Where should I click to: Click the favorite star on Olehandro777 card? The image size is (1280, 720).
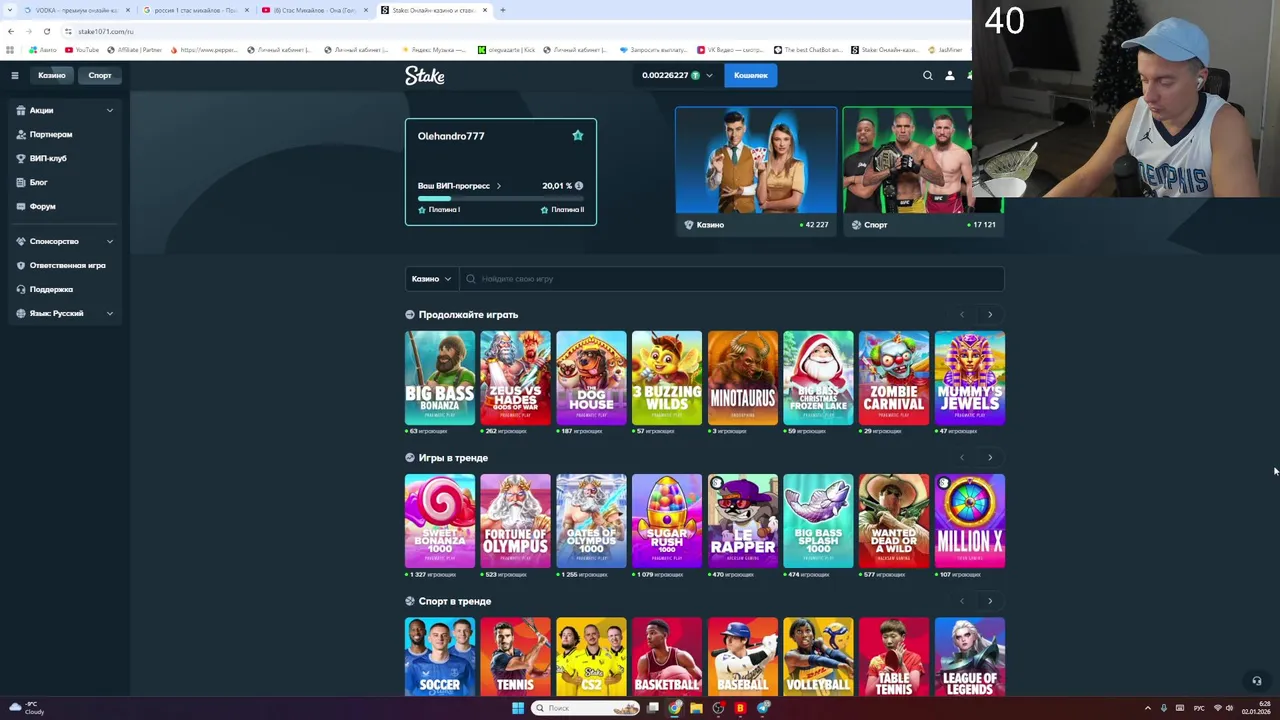[577, 135]
